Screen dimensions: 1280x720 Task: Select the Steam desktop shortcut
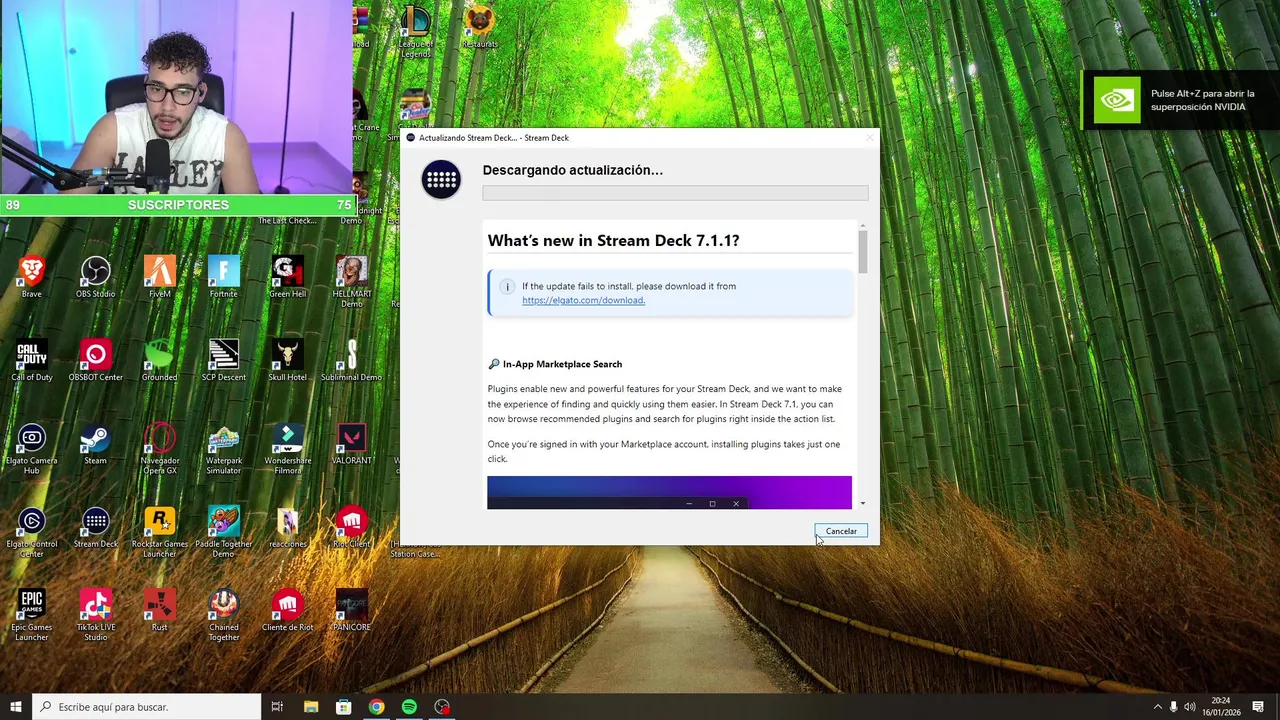pos(96,443)
